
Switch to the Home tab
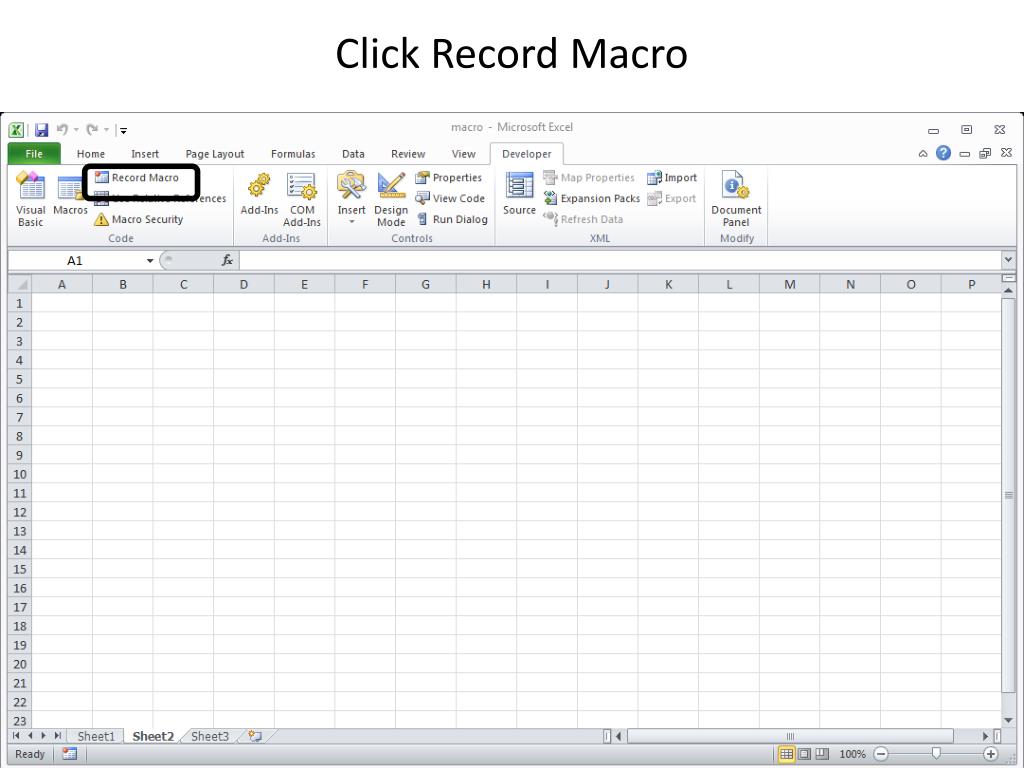[x=91, y=153]
